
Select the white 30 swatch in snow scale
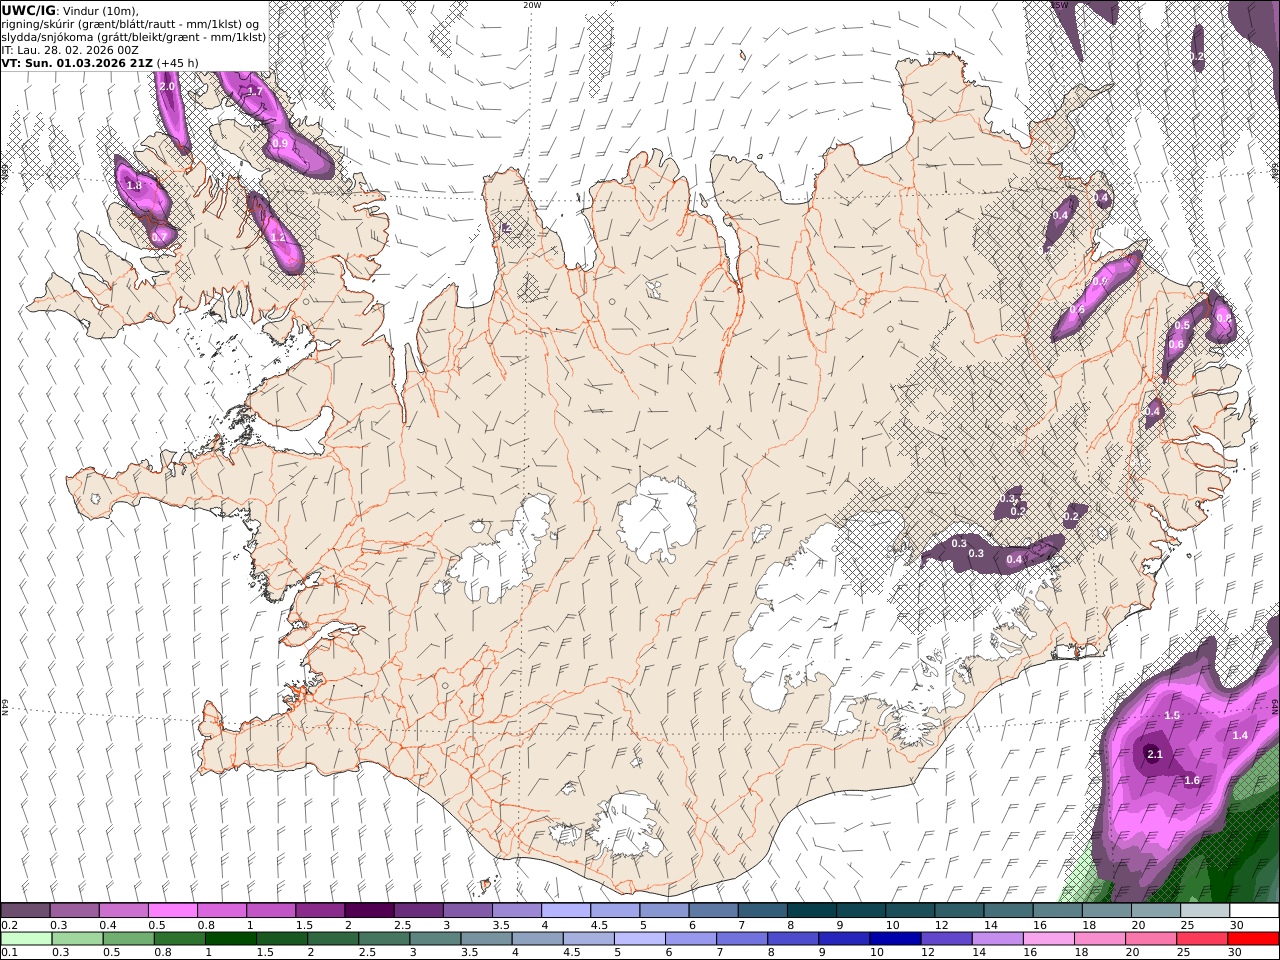1253,910
